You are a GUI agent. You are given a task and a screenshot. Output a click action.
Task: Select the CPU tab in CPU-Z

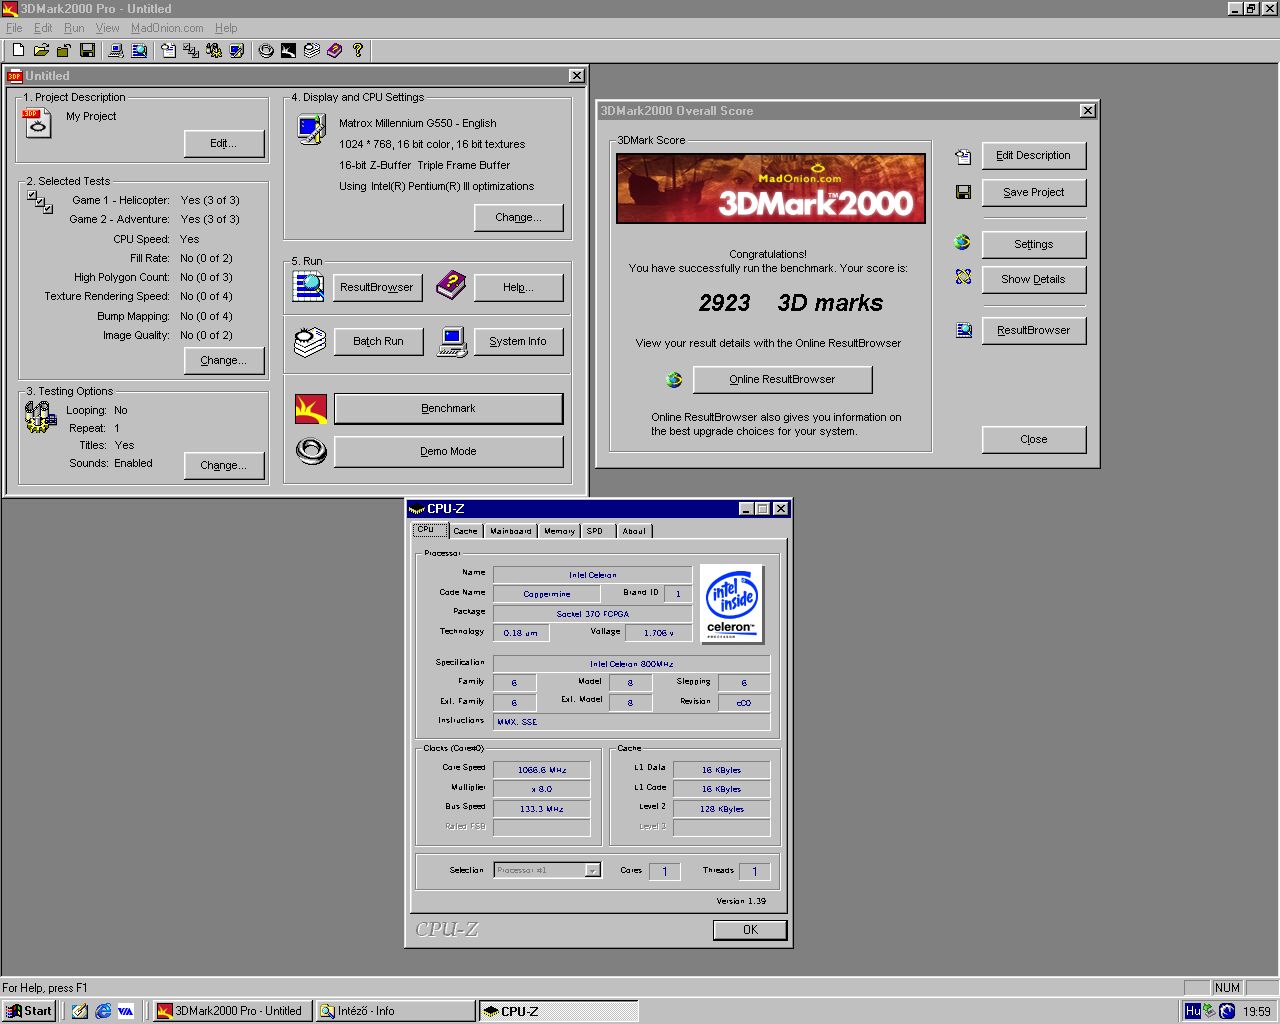[429, 530]
